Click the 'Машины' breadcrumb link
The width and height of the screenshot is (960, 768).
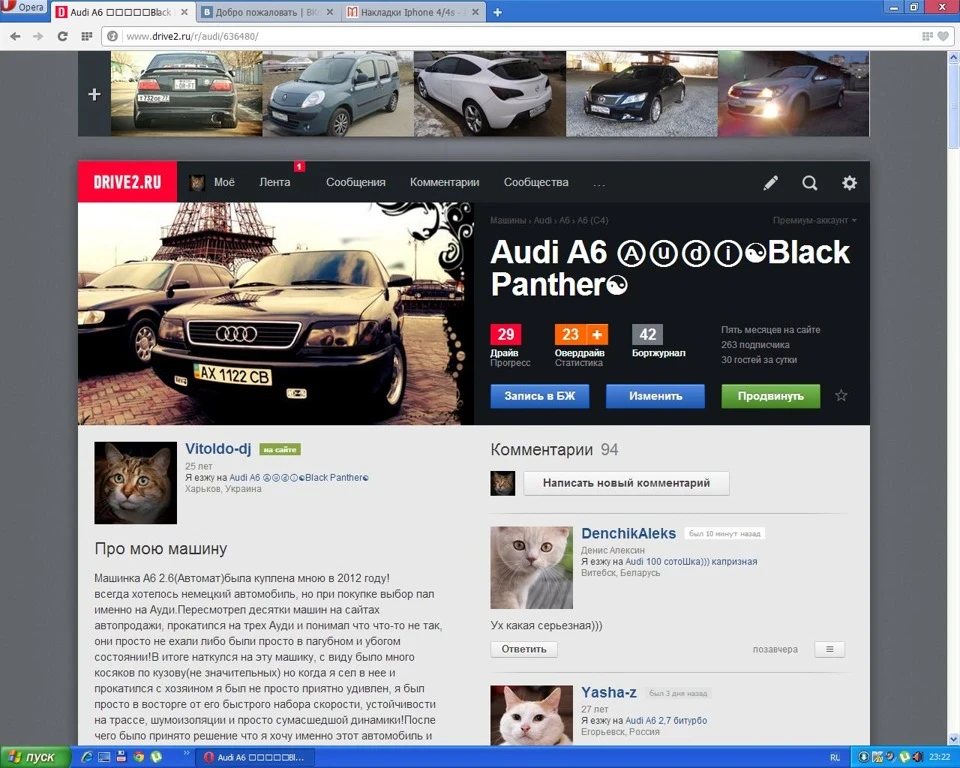coord(508,220)
